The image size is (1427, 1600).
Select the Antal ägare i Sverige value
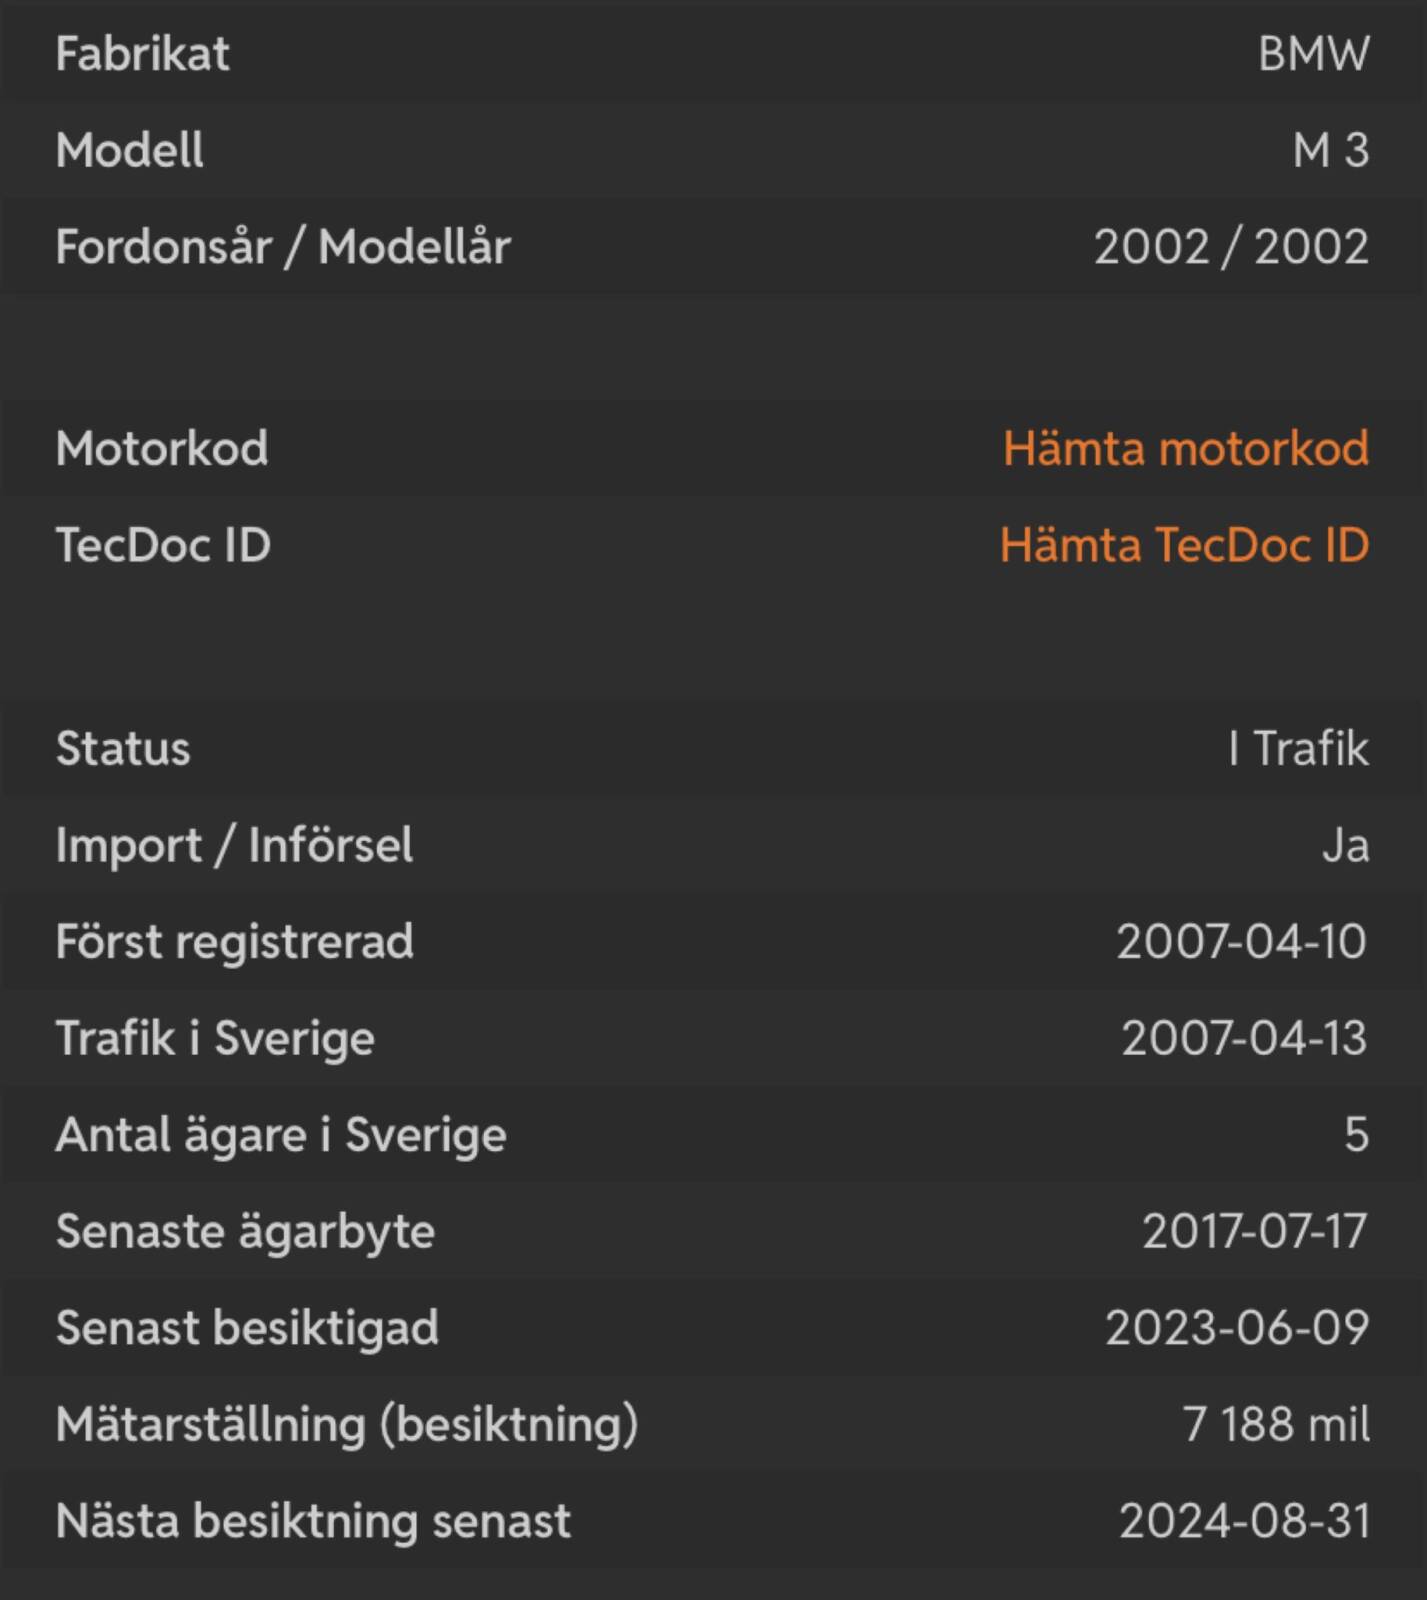pos(1356,1135)
